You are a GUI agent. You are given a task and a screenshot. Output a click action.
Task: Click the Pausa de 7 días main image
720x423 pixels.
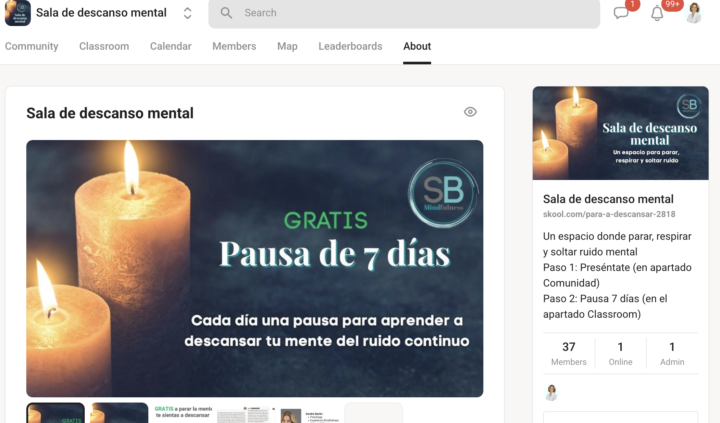coord(254,268)
